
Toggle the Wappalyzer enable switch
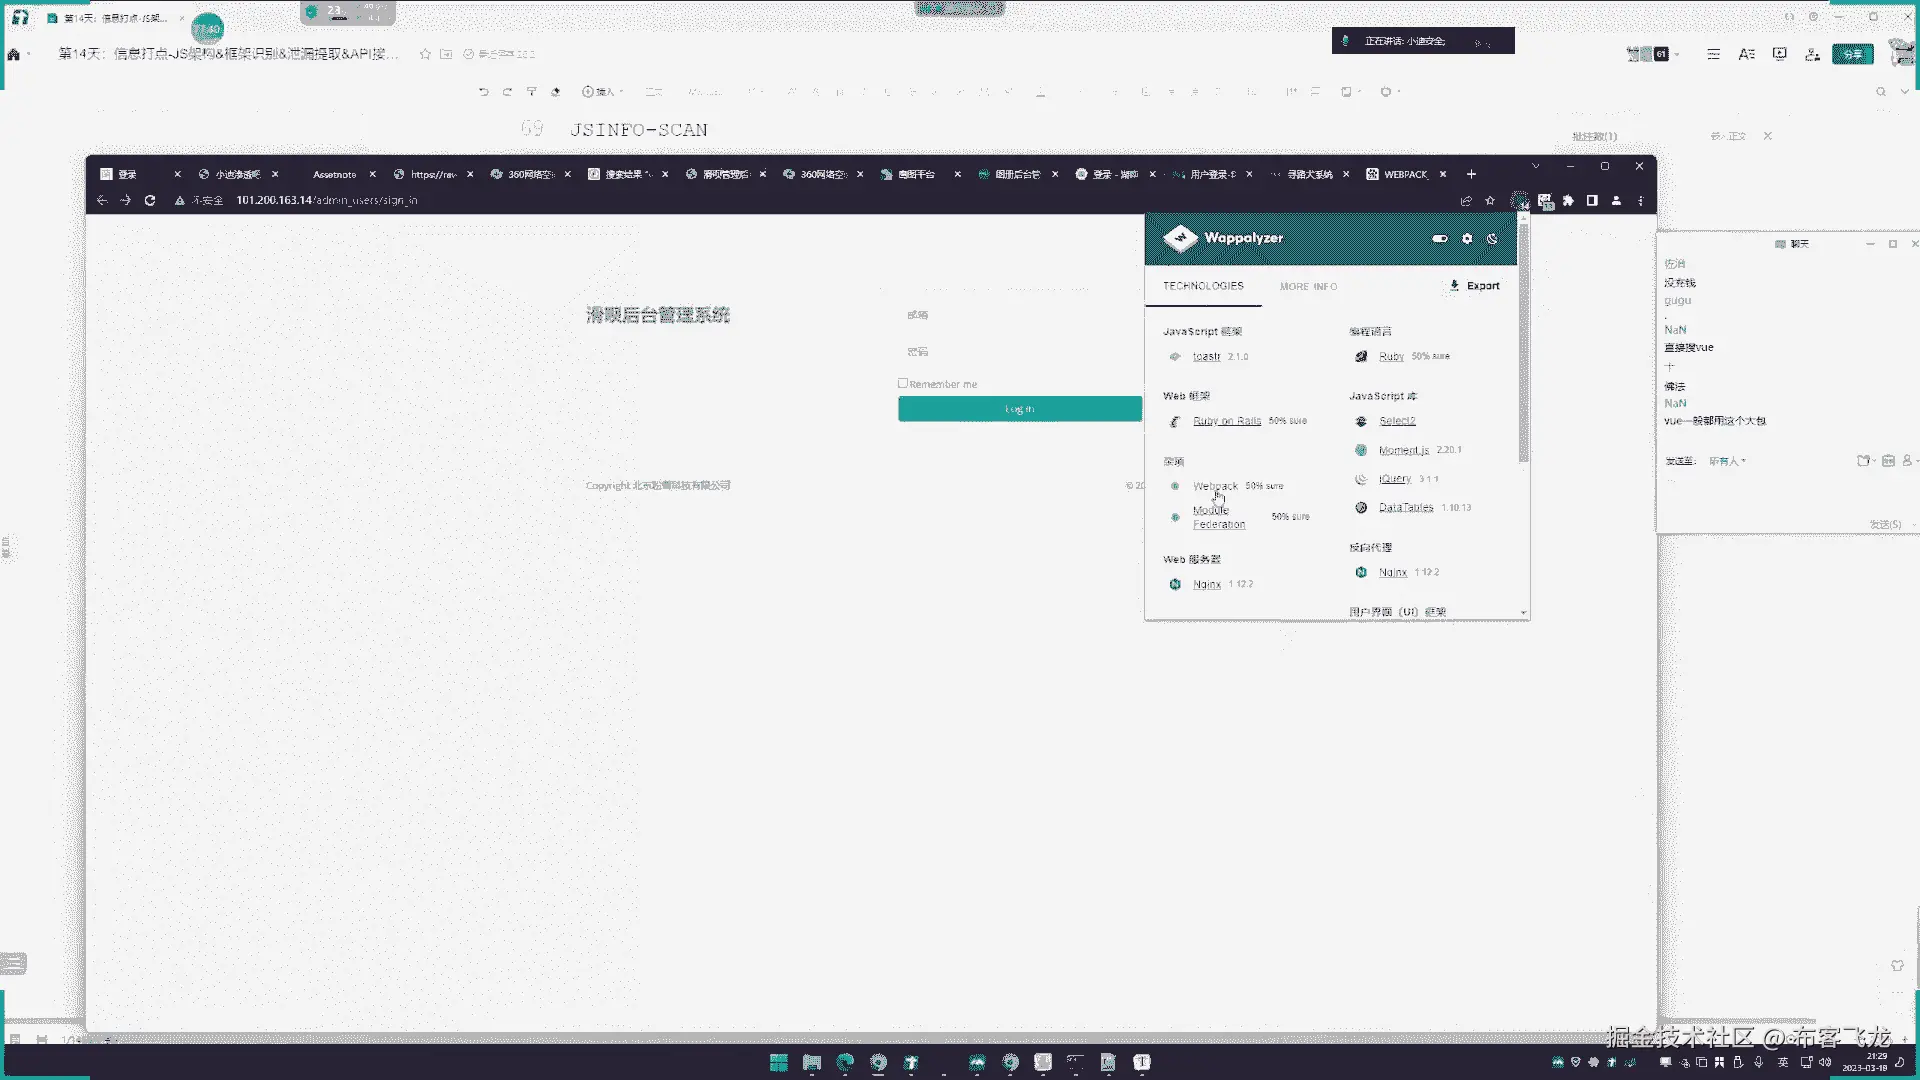point(1440,239)
